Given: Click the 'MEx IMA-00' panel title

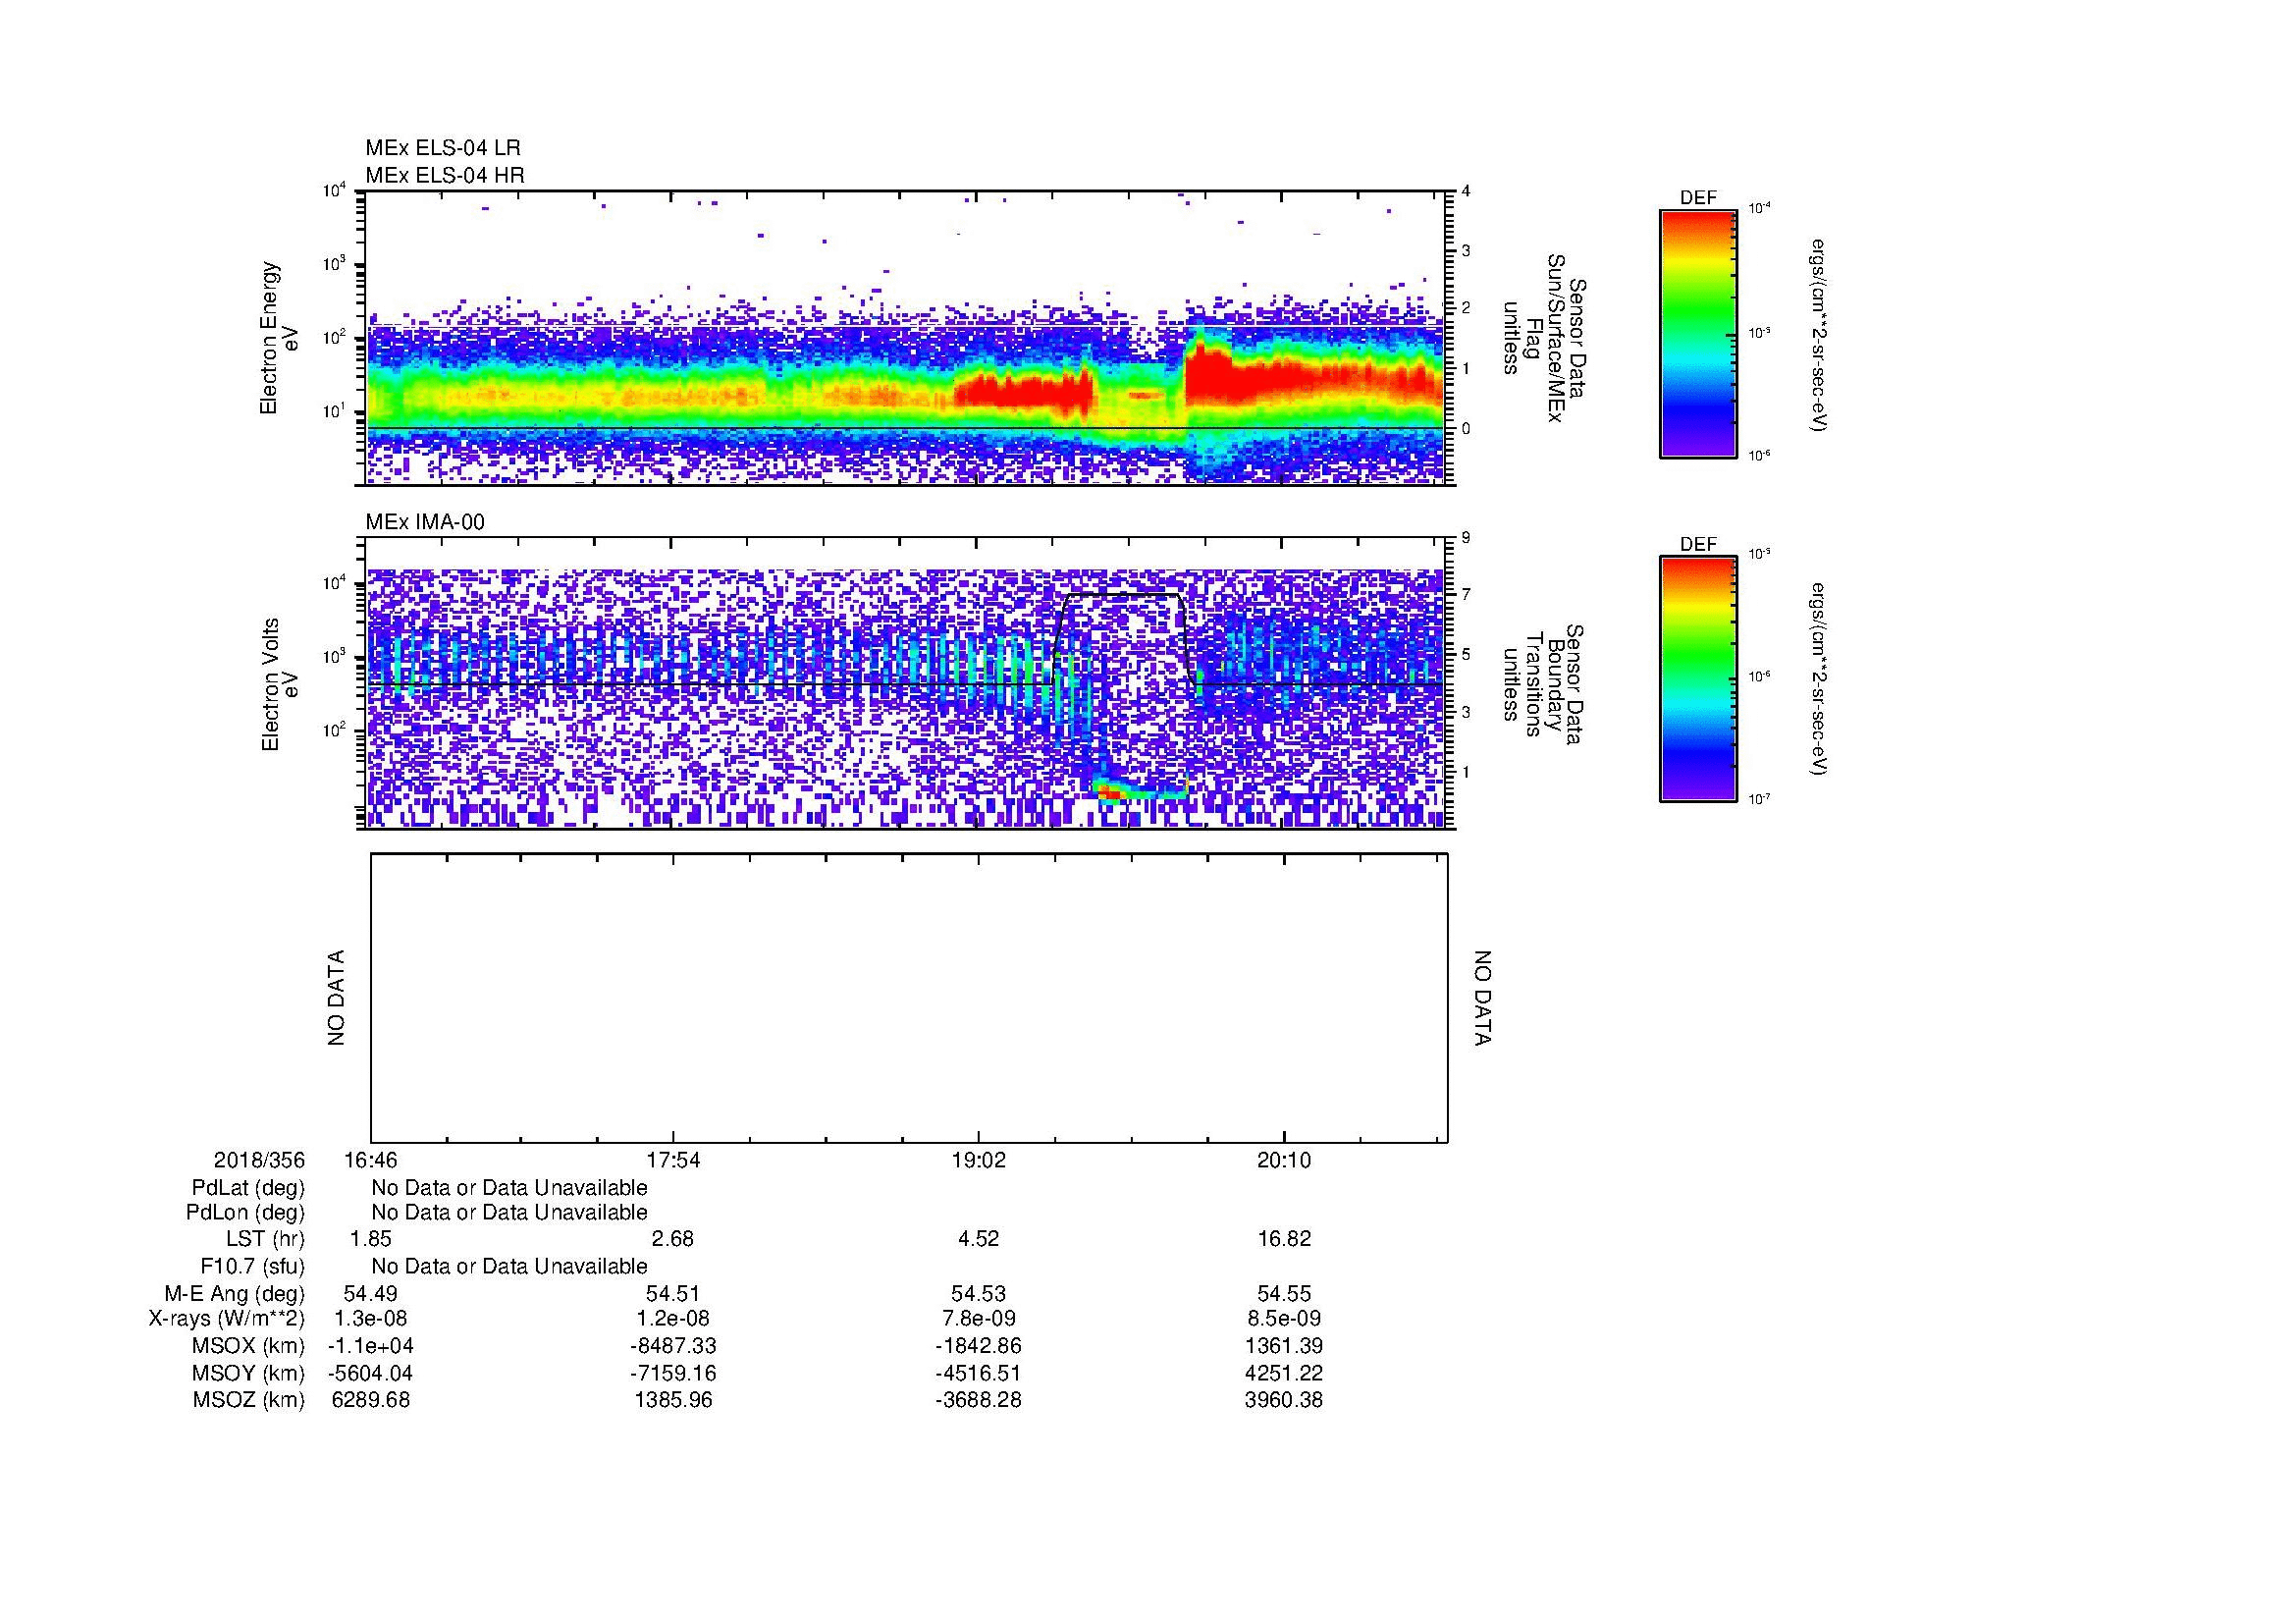Looking at the screenshot, I should point(424,522).
